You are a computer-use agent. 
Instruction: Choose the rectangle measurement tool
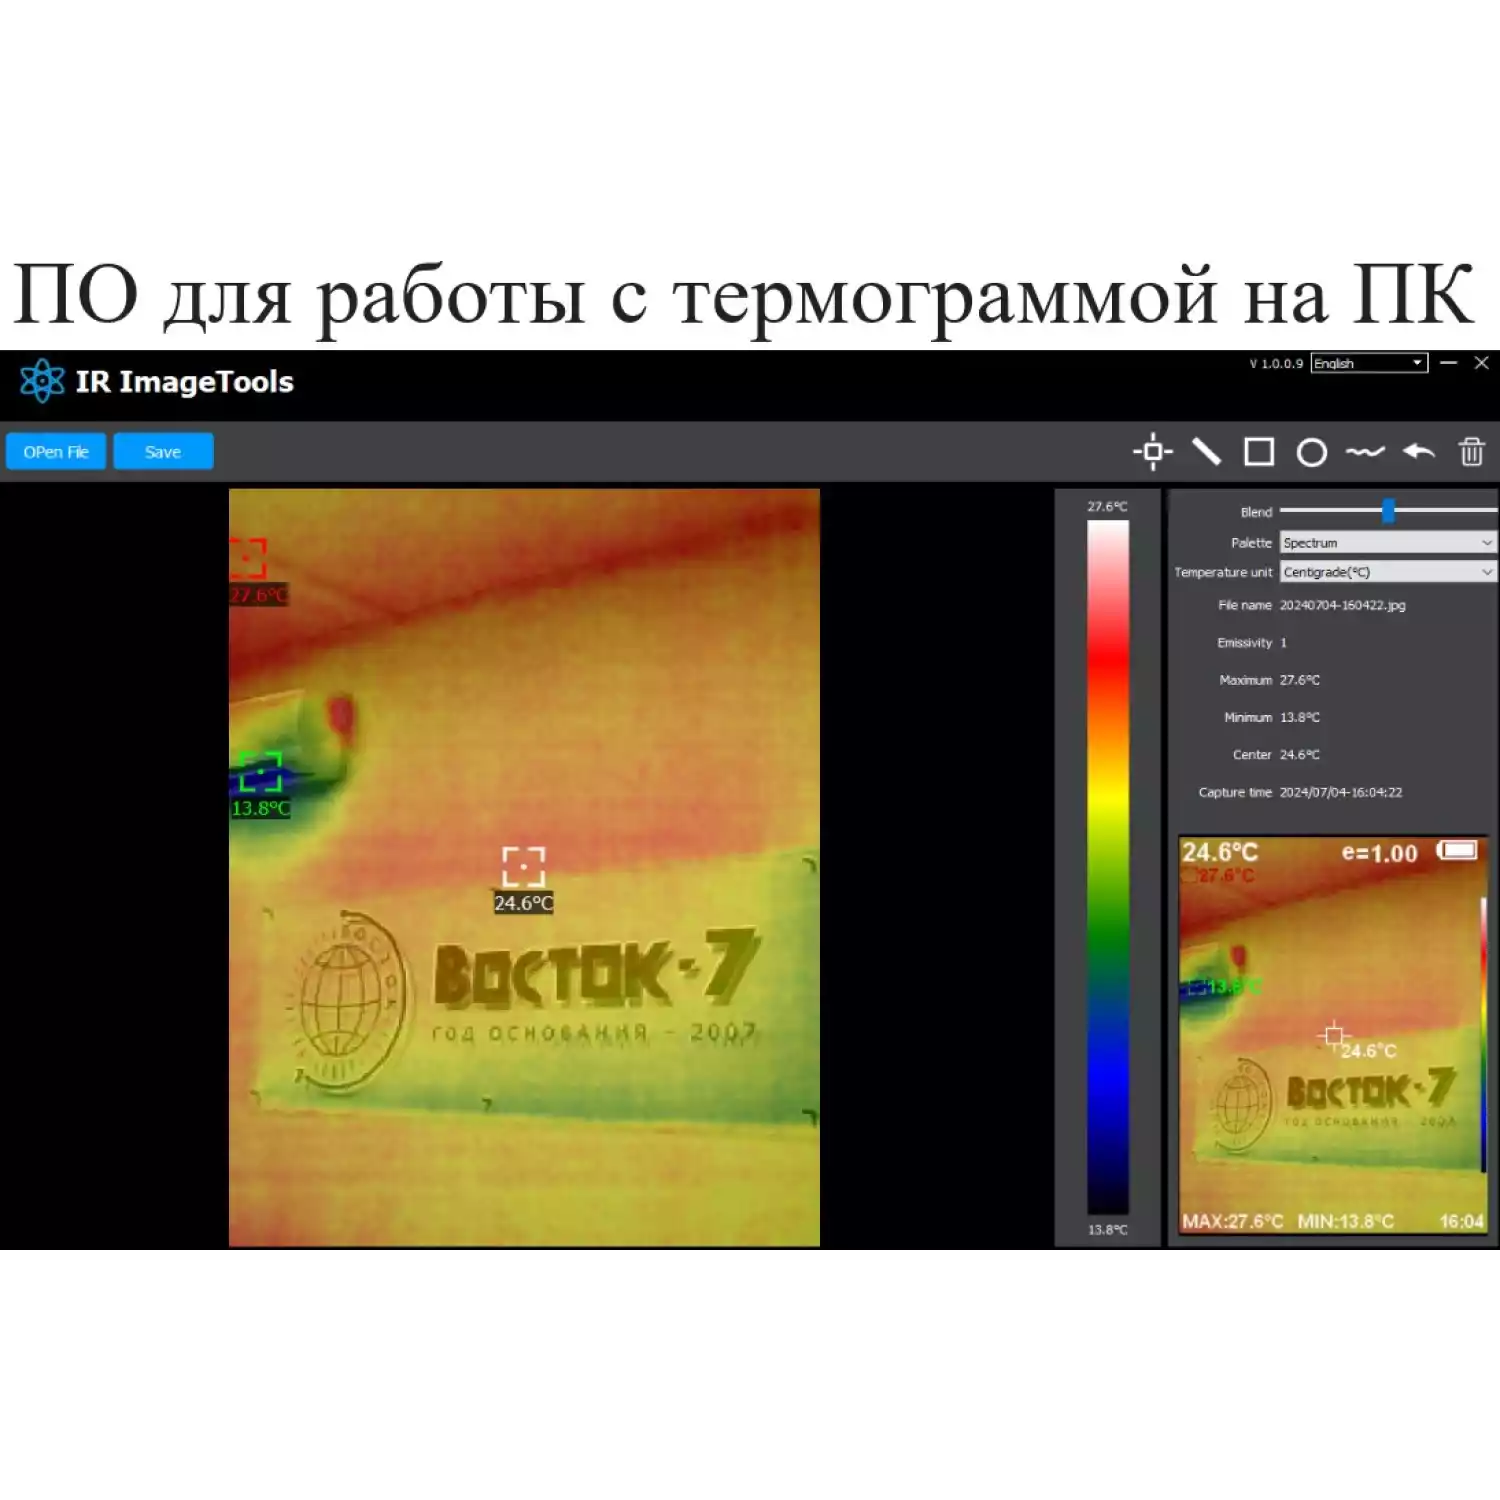point(1260,452)
